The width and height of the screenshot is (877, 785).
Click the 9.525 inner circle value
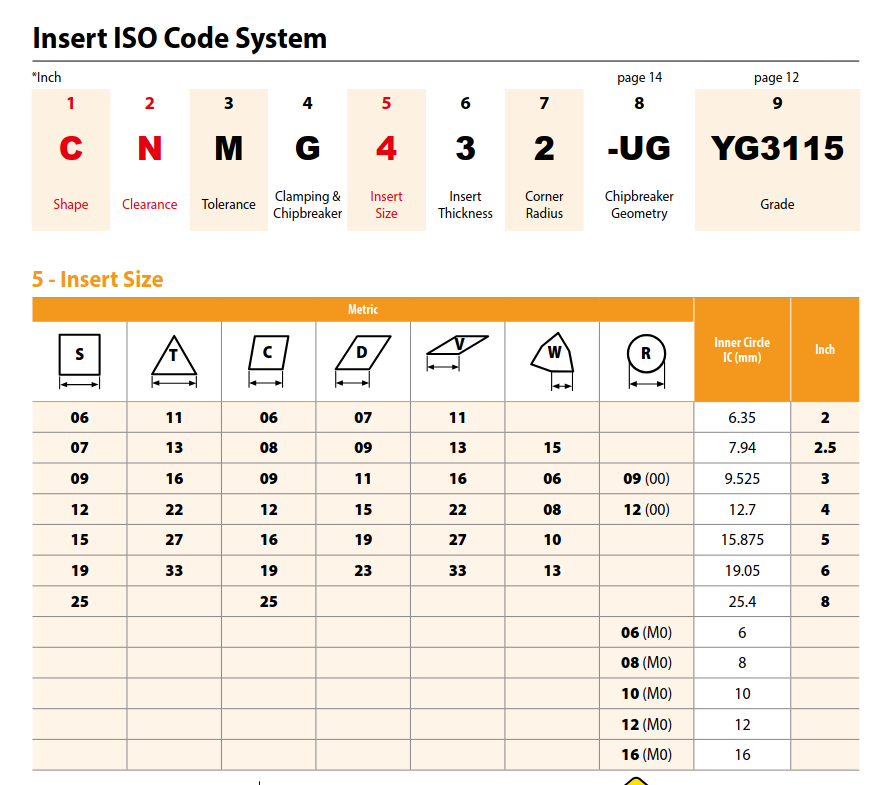(741, 479)
